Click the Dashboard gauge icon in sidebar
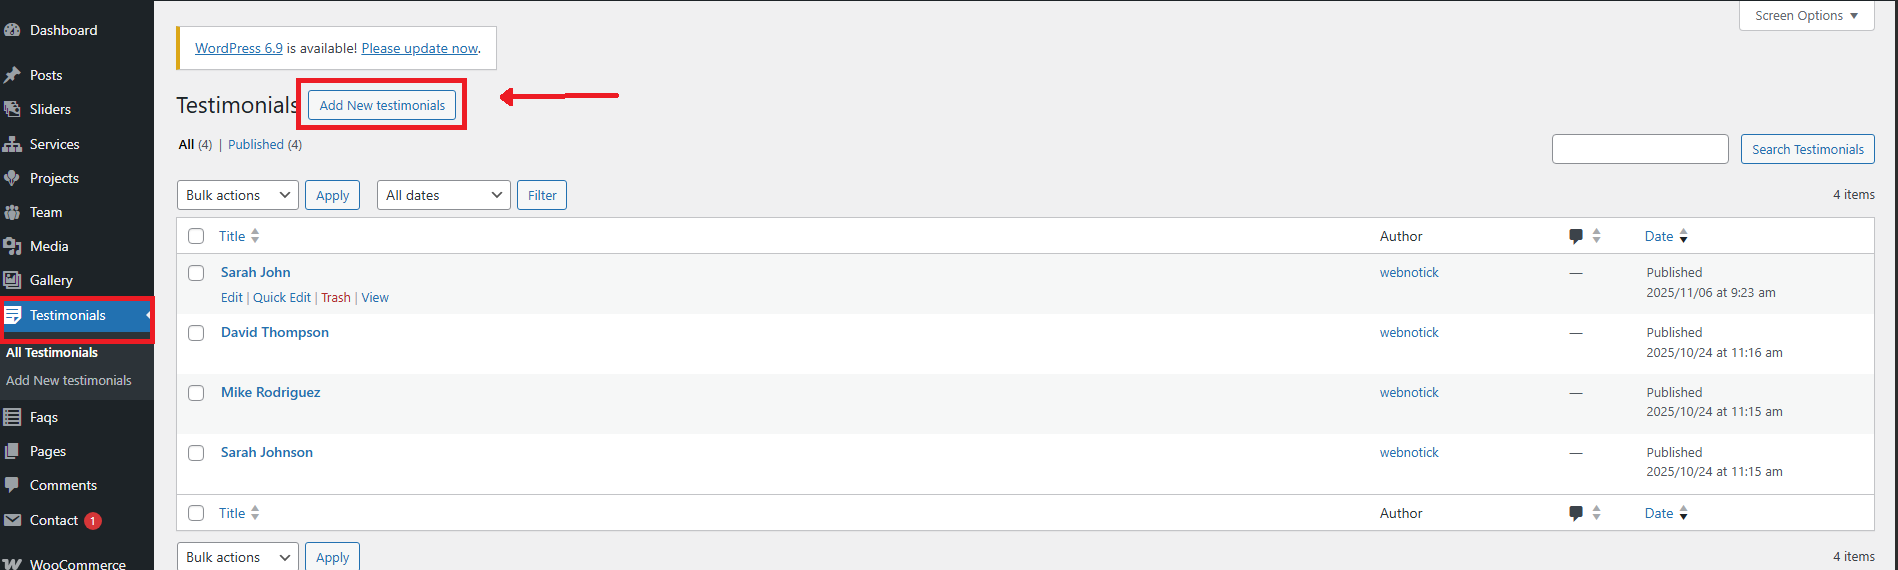This screenshot has height=570, width=1898. [x=12, y=30]
